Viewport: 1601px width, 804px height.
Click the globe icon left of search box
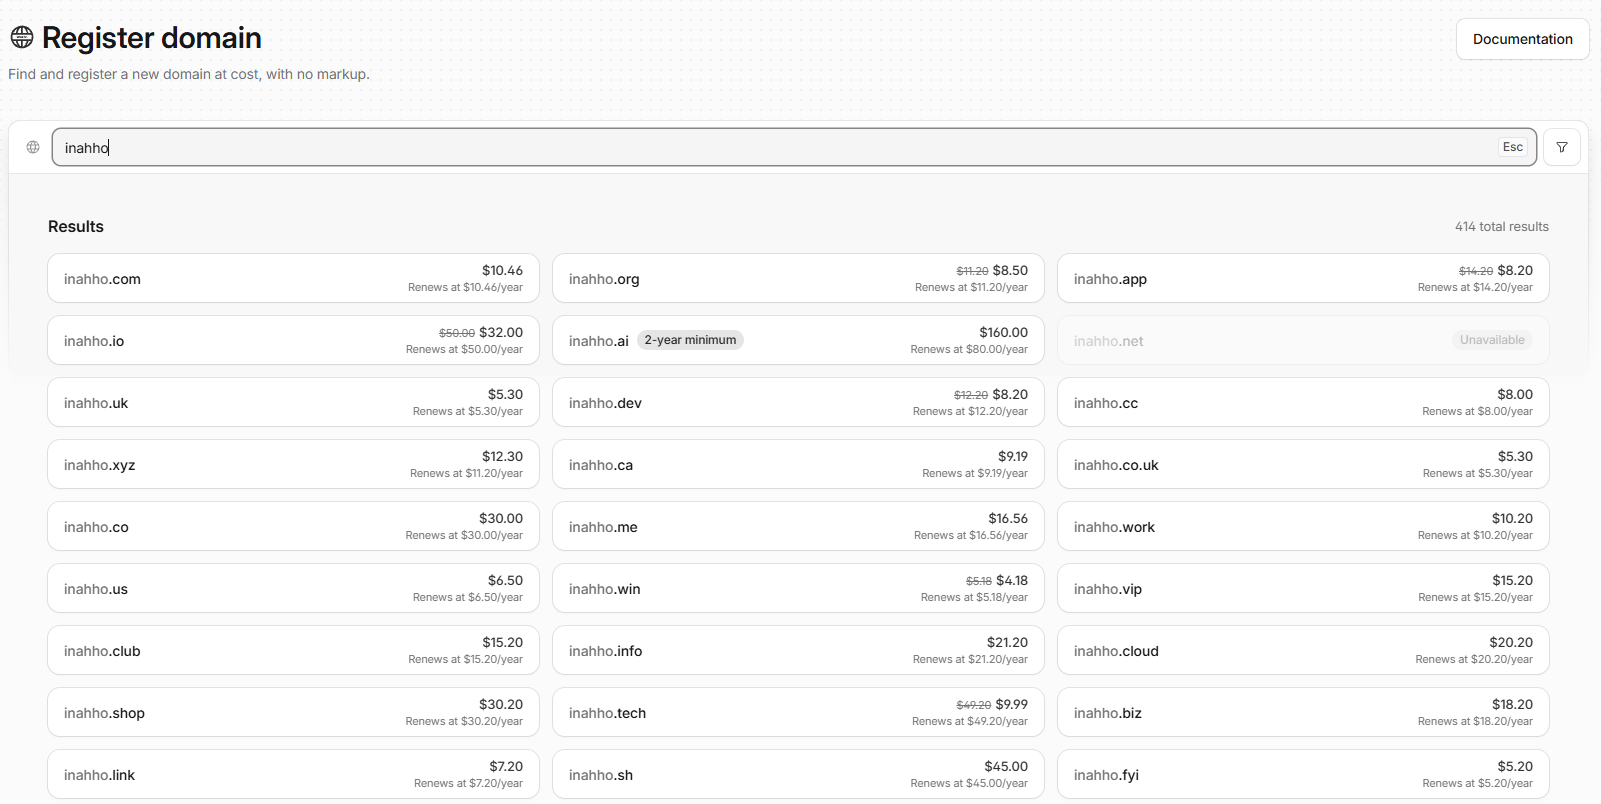tap(33, 147)
